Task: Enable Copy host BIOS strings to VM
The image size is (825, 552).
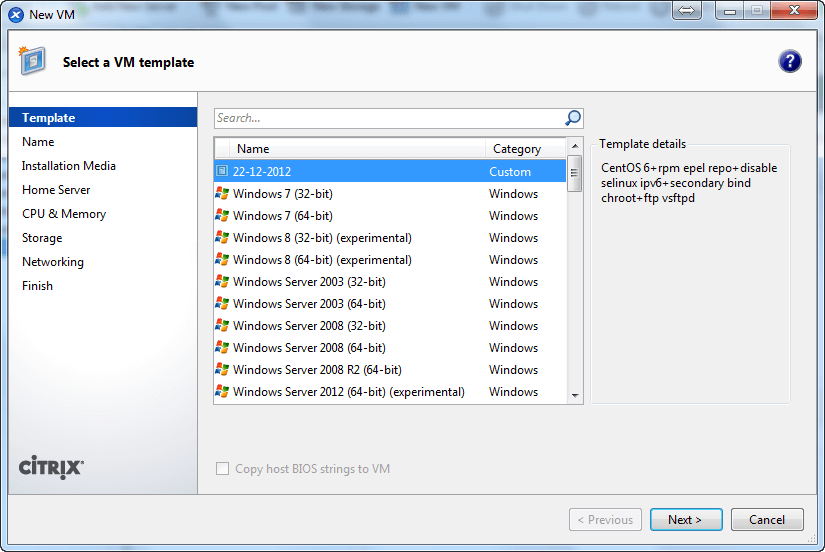Action: [223, 468]
